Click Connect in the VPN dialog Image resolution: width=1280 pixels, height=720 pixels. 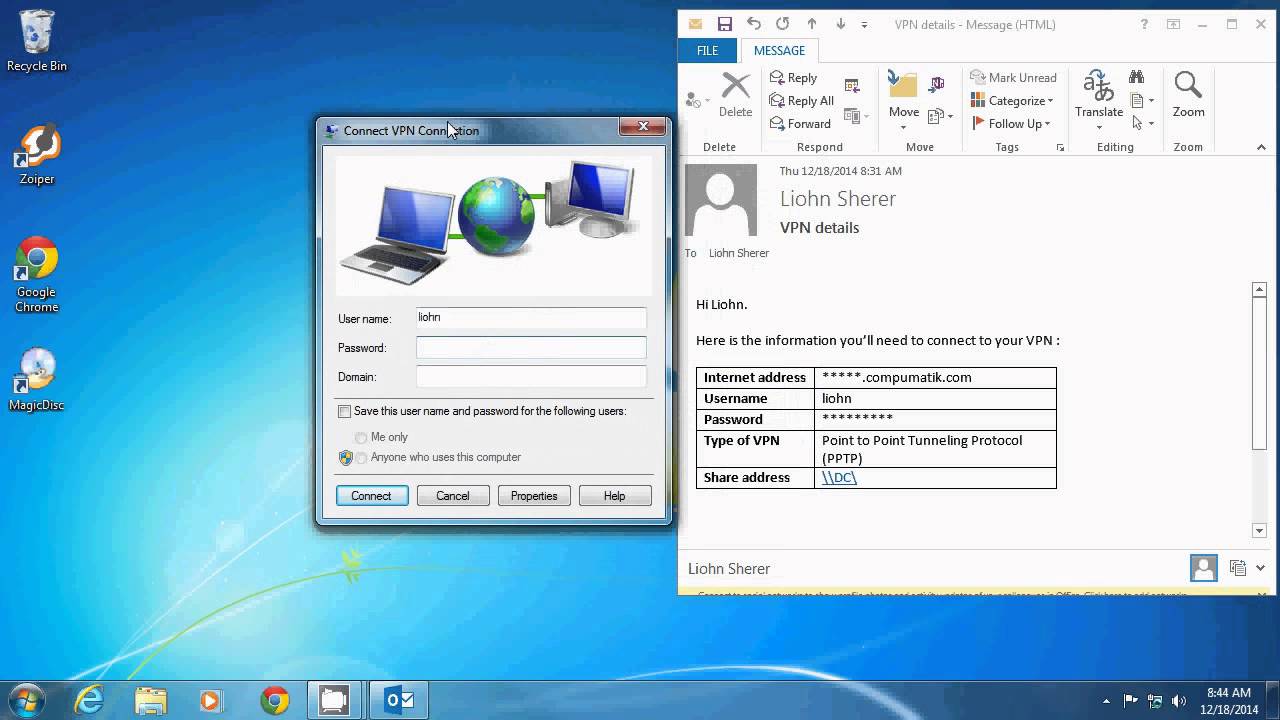click(x=371, y=496)
